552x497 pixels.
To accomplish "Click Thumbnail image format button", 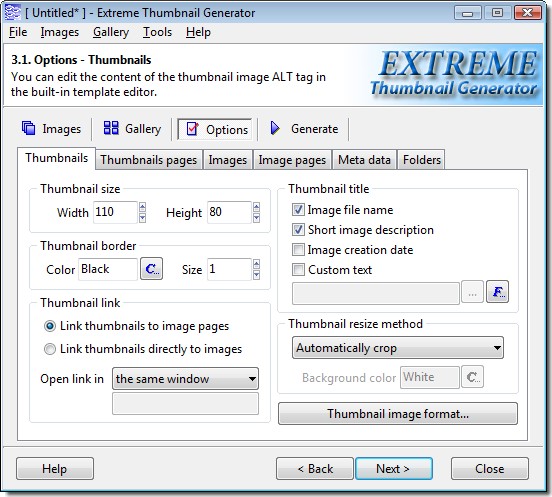I will coord(398,414).
